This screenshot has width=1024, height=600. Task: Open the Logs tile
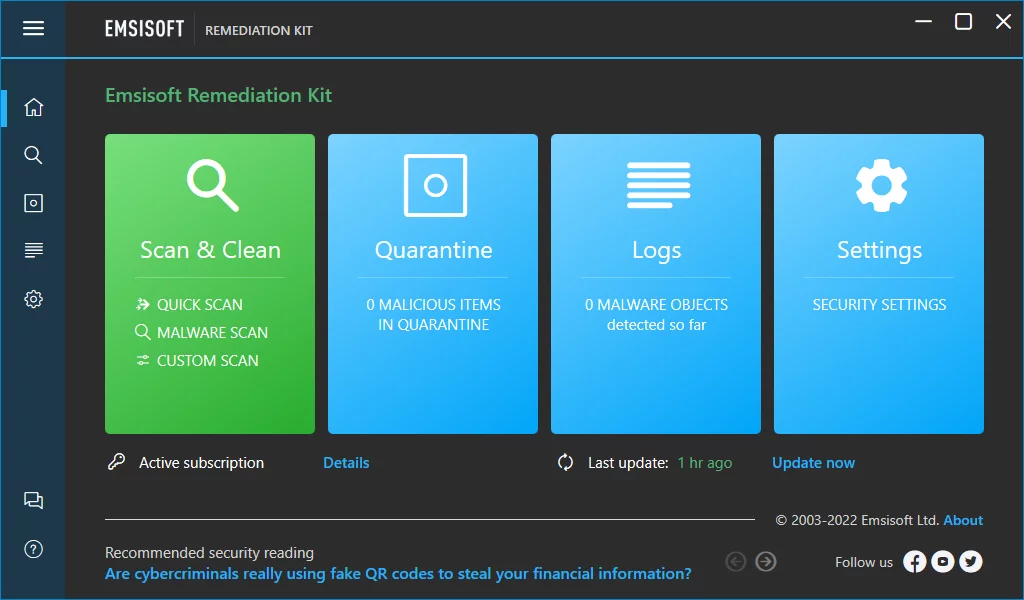pos(656,284)
